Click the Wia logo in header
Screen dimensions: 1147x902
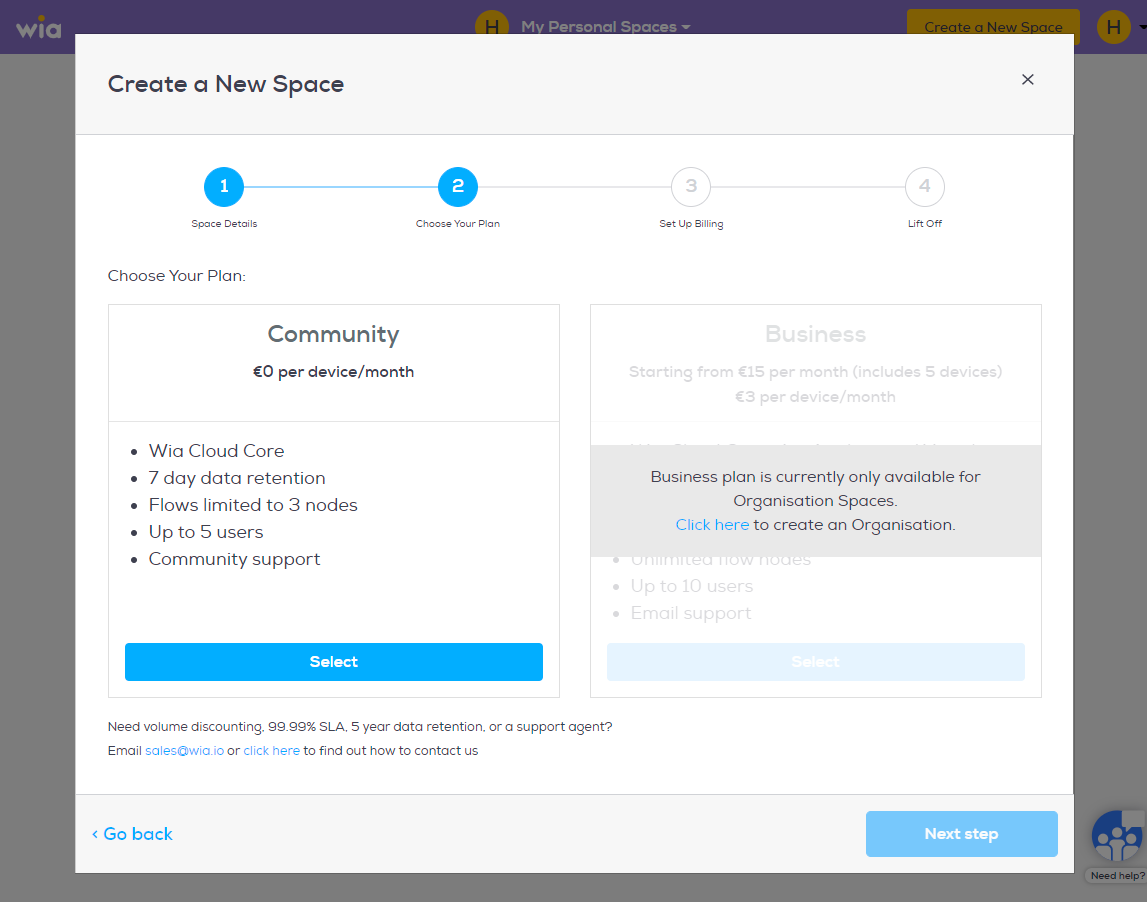click(39, 29)
